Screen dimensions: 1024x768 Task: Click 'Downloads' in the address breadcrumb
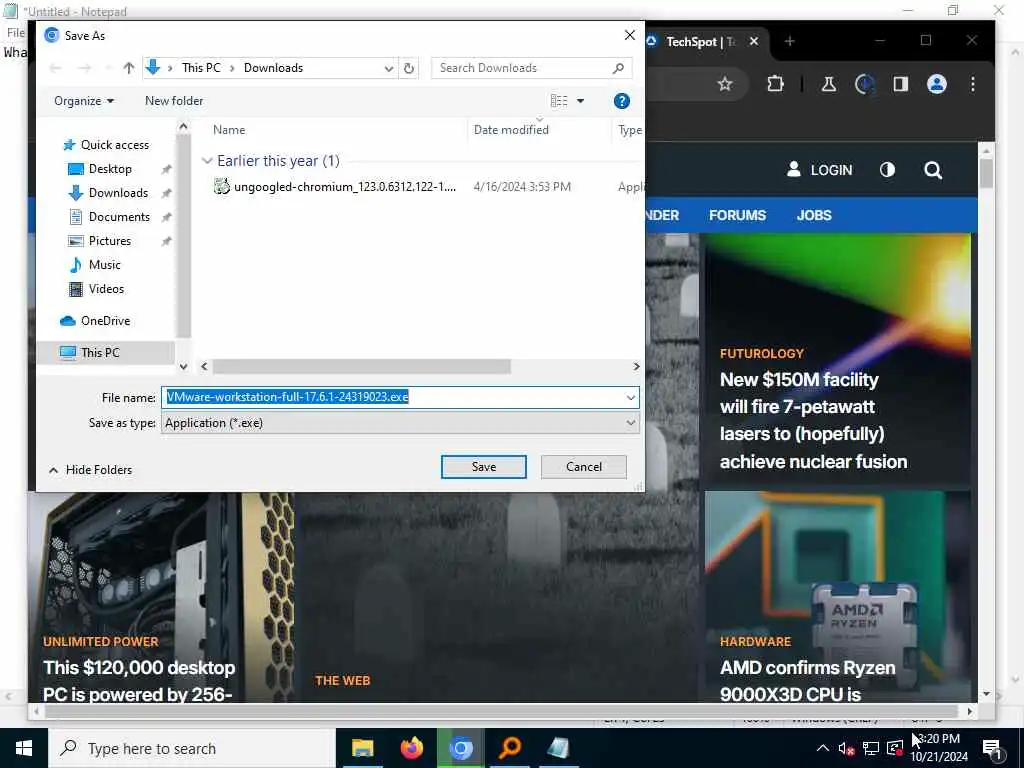(273, 68)
